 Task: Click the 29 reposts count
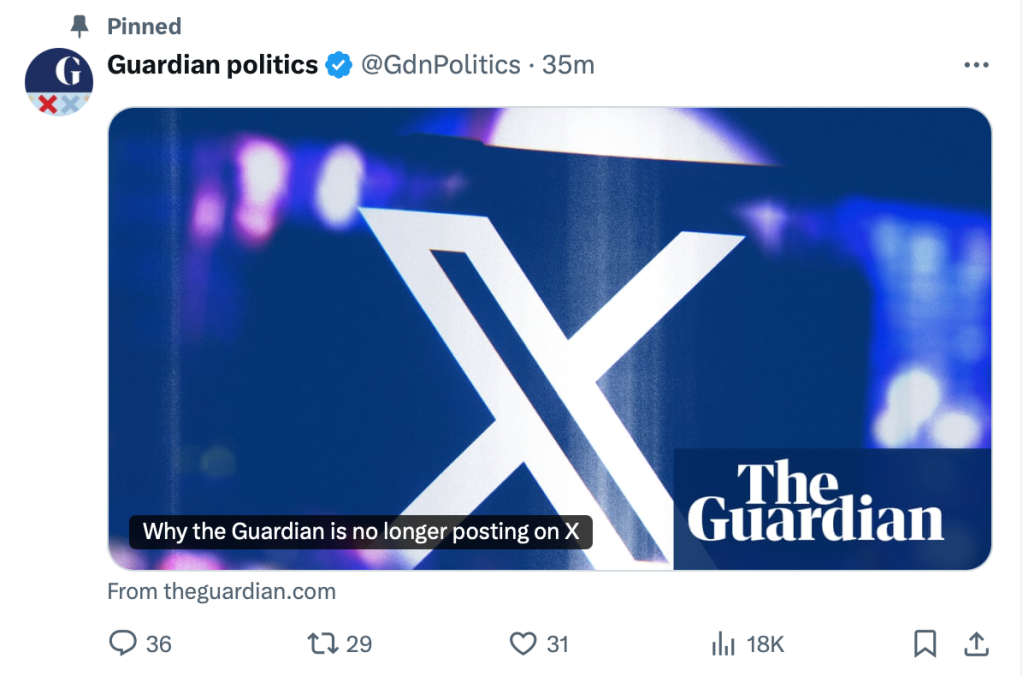point(358,644)
